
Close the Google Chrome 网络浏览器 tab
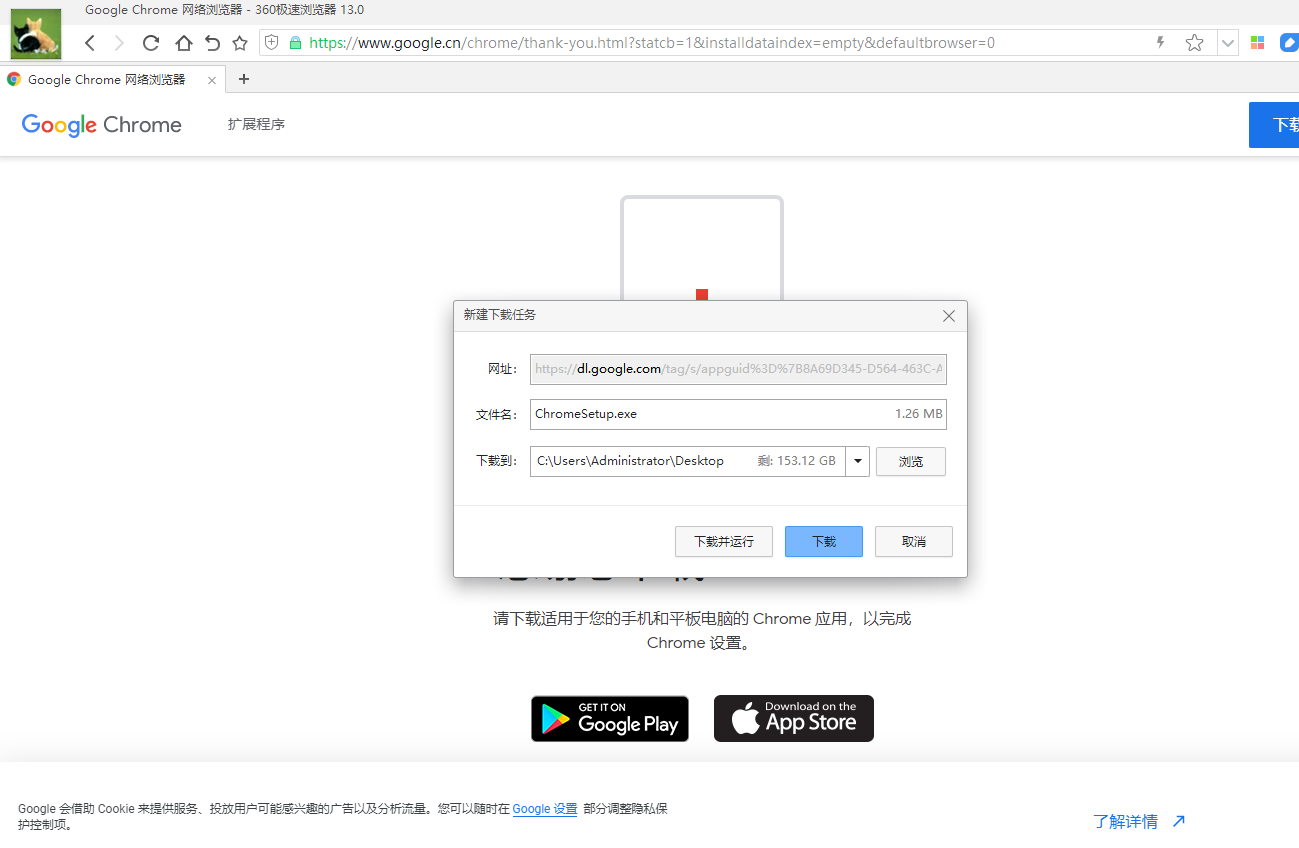click(x=212, y=80)
